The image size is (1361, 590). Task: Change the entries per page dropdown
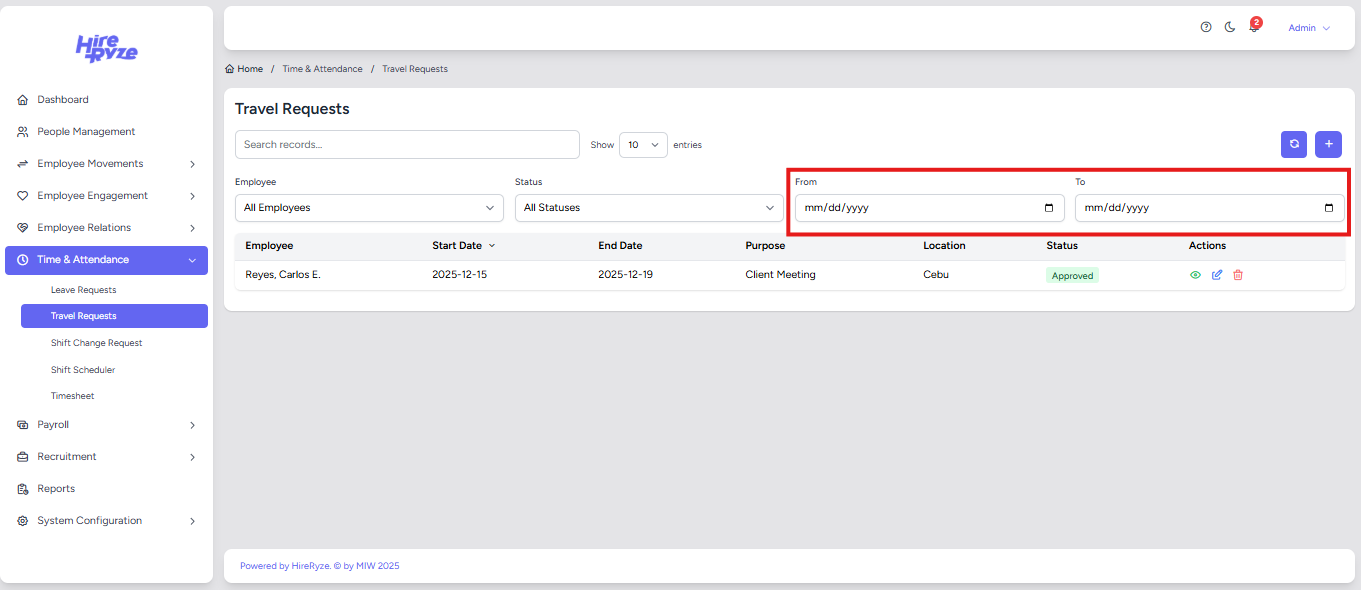tap(643, 145)
